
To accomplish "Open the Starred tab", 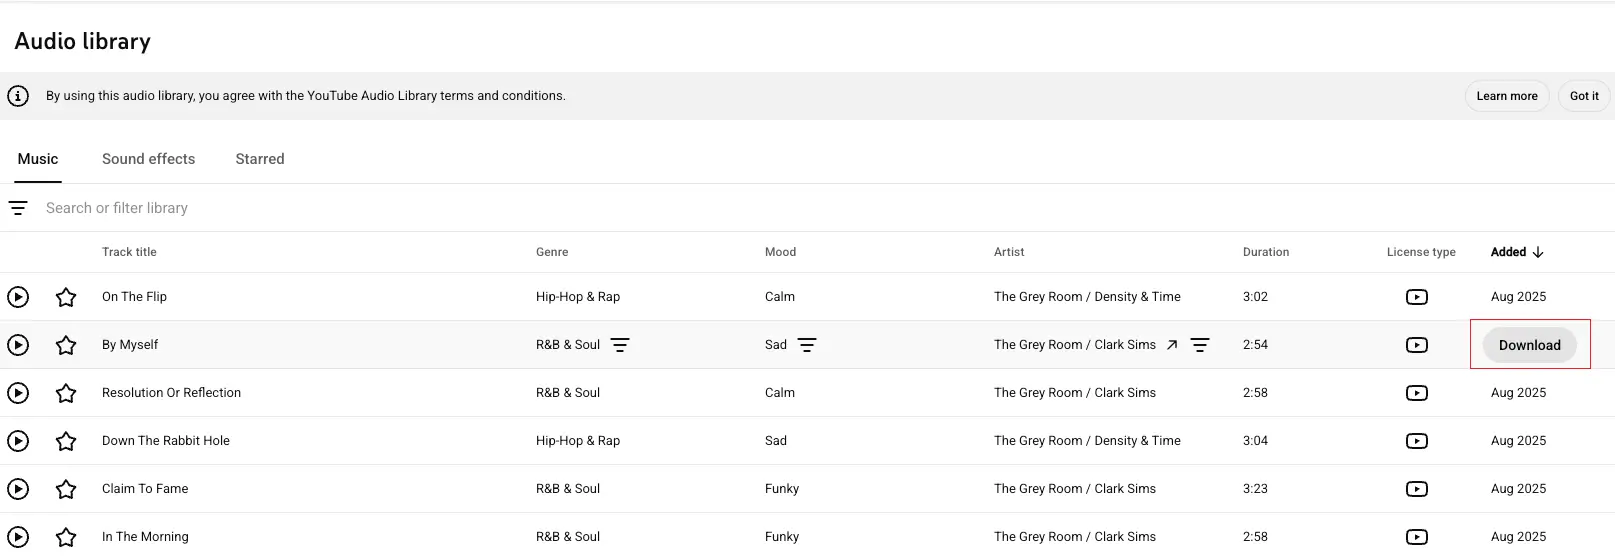I will point(260,159).
